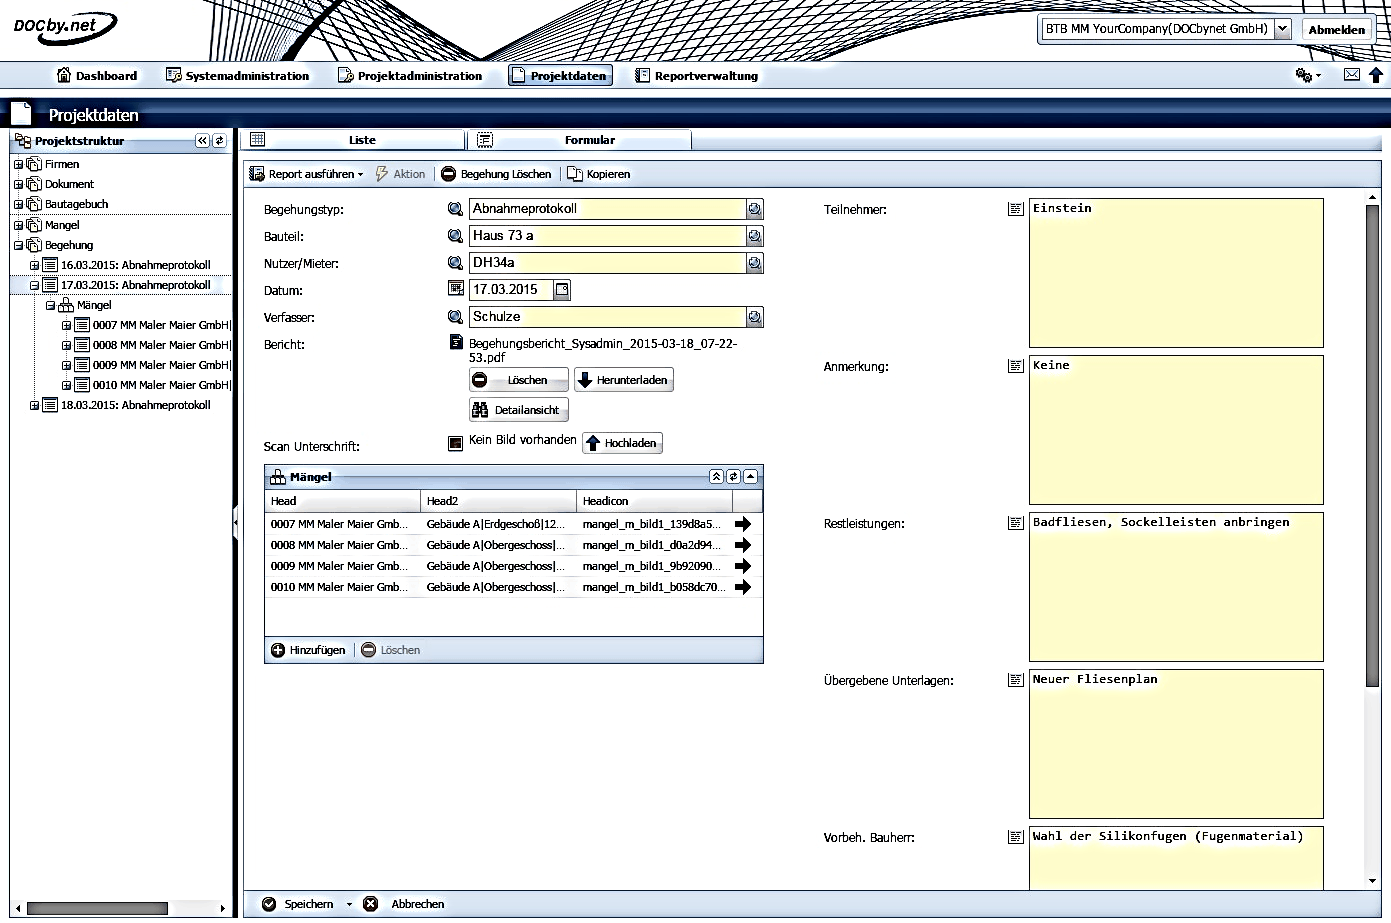This screenshot has width=1391, height=923.
Task: Open the company selection dropdown
Action: coord(1282,29)
